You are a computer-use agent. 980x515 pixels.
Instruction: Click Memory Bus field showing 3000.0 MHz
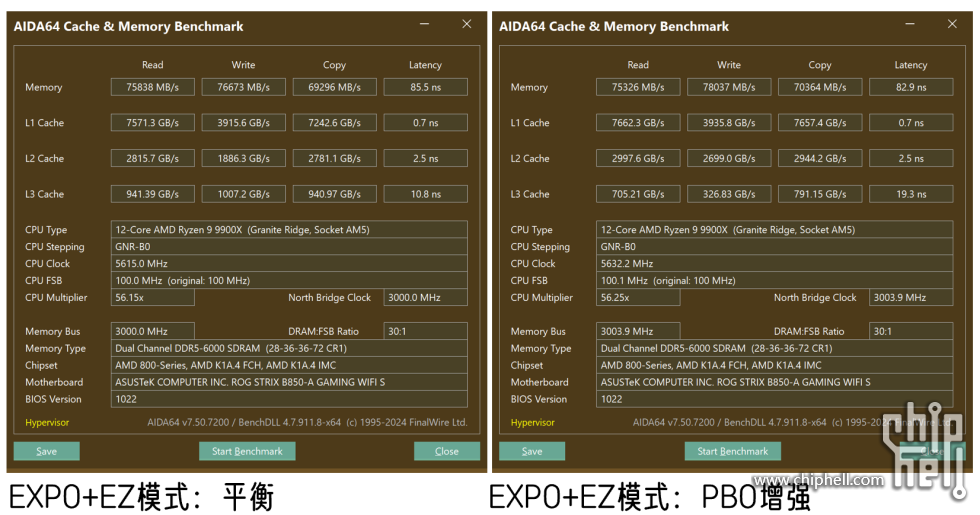152,331
